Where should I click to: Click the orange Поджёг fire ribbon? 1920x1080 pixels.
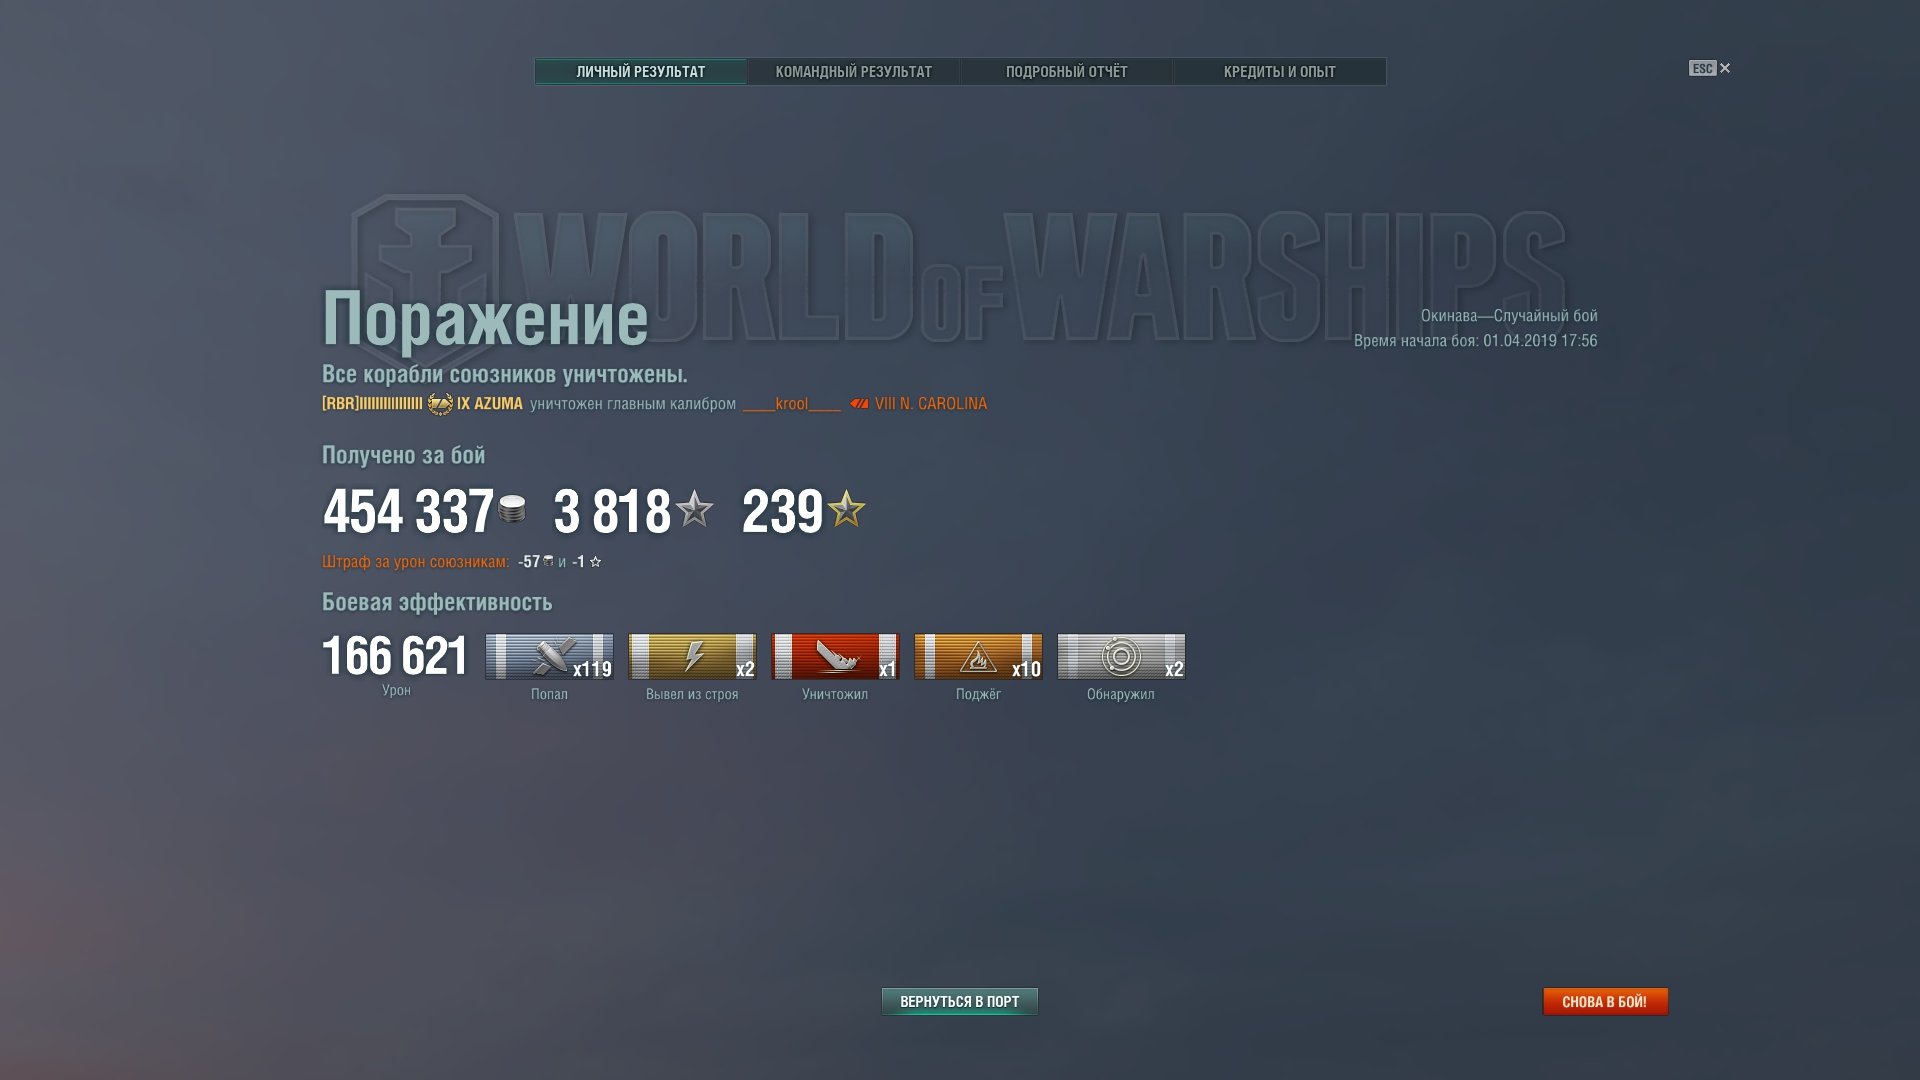click(978, 657)
